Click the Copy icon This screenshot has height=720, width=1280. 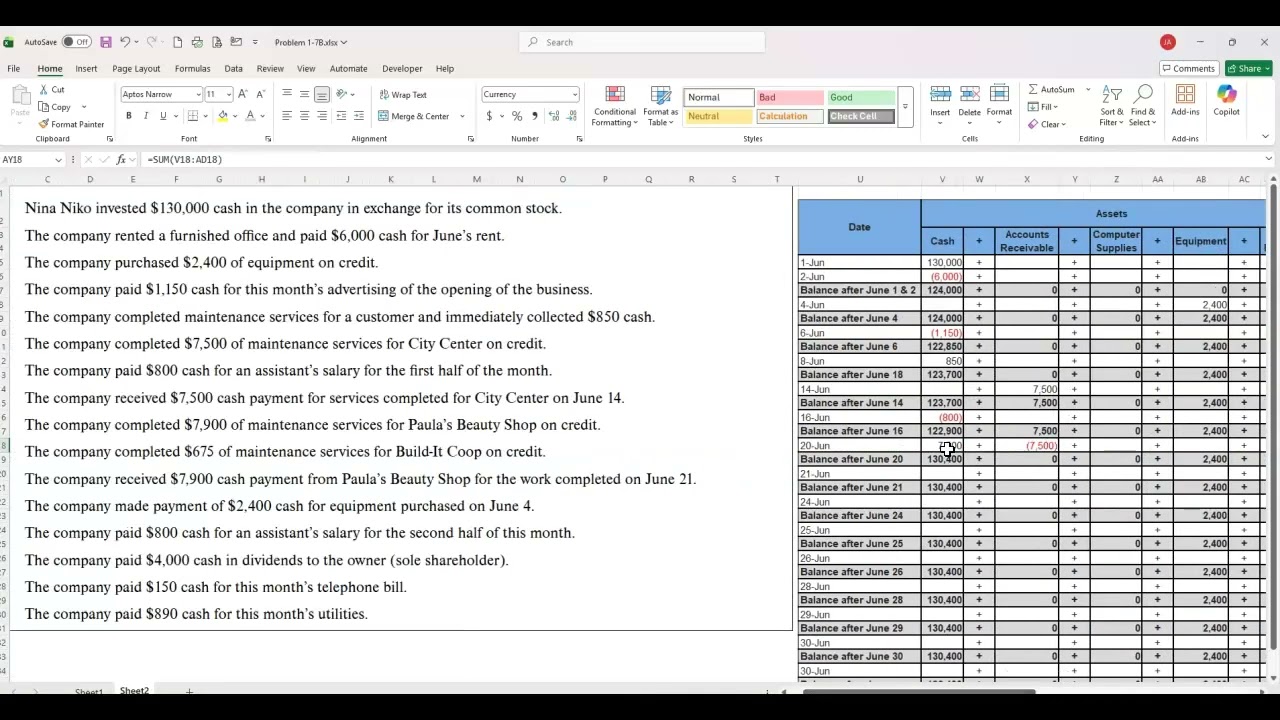point(44,107)
